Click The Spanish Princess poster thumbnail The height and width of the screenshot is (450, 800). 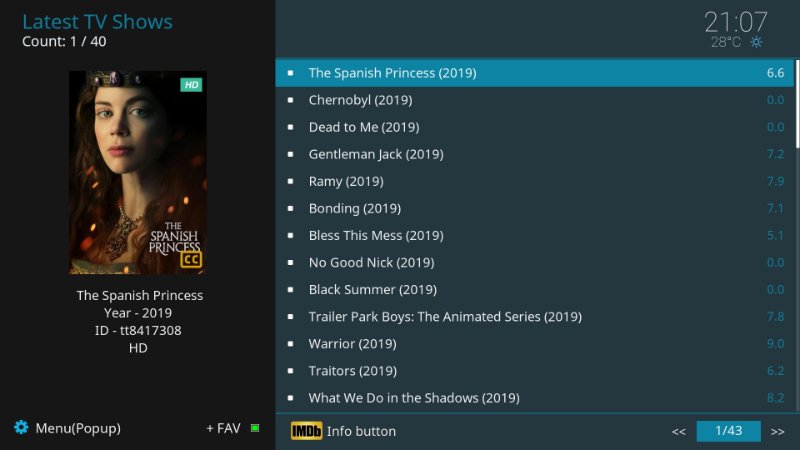(x=137, y=172)
